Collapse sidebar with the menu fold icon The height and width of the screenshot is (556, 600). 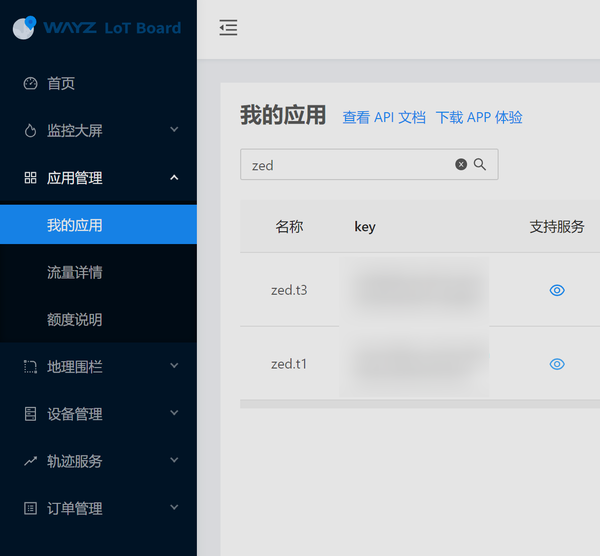click(x=228, y=28)
